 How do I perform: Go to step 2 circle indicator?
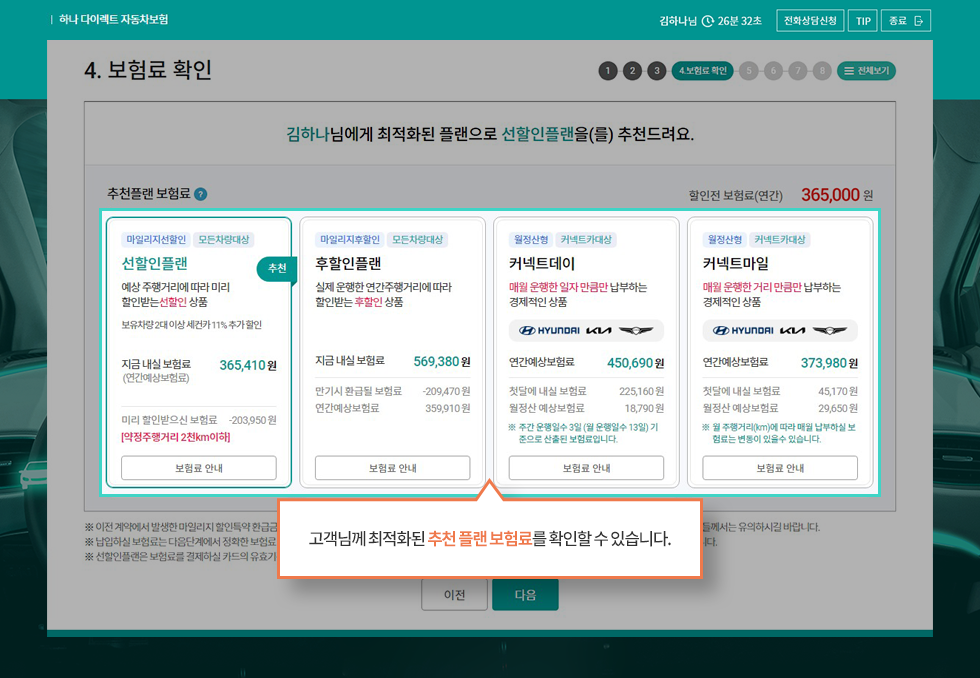632,71
